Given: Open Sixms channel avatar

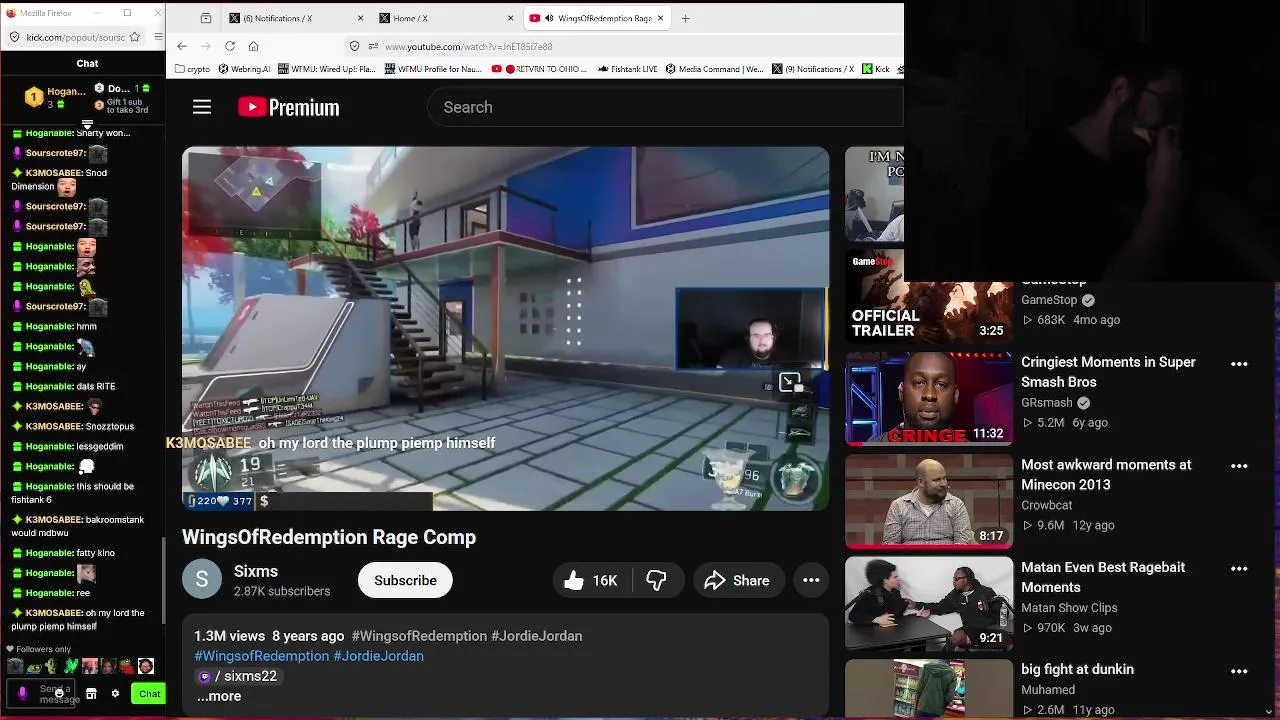Looking at the screenshot, I should [x=201, y=580].
